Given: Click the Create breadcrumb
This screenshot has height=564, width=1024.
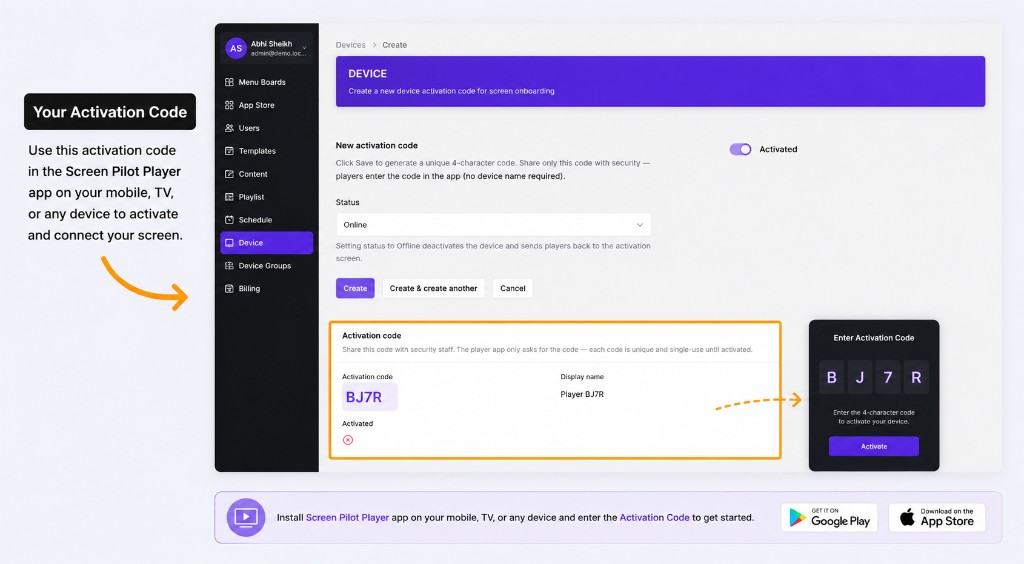Looking at the screenshot, I should click(x=394, y=45).
